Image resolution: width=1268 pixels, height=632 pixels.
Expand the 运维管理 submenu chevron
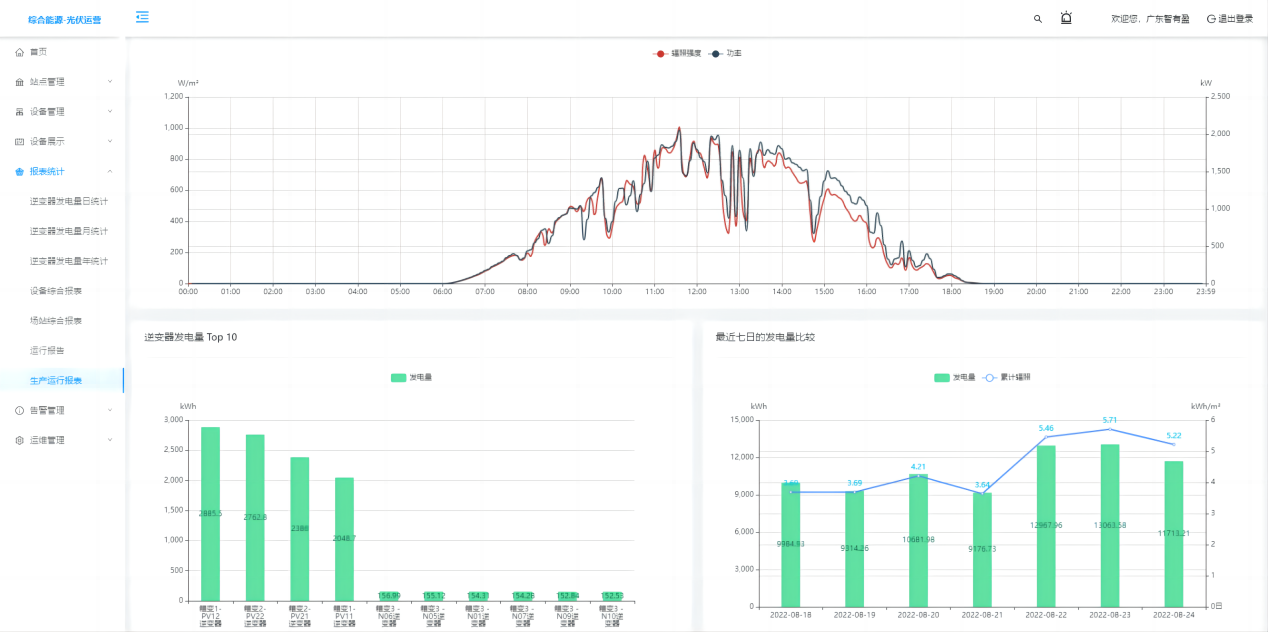110,440
